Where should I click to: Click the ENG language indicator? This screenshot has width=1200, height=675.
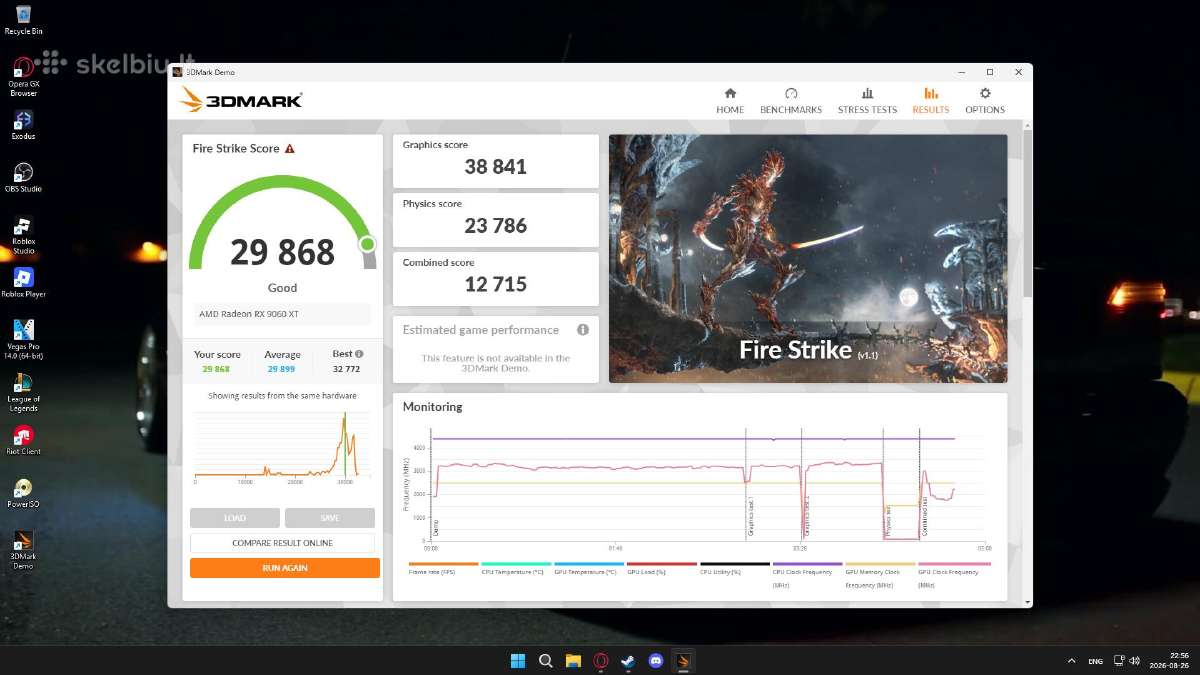point(1096,661)
